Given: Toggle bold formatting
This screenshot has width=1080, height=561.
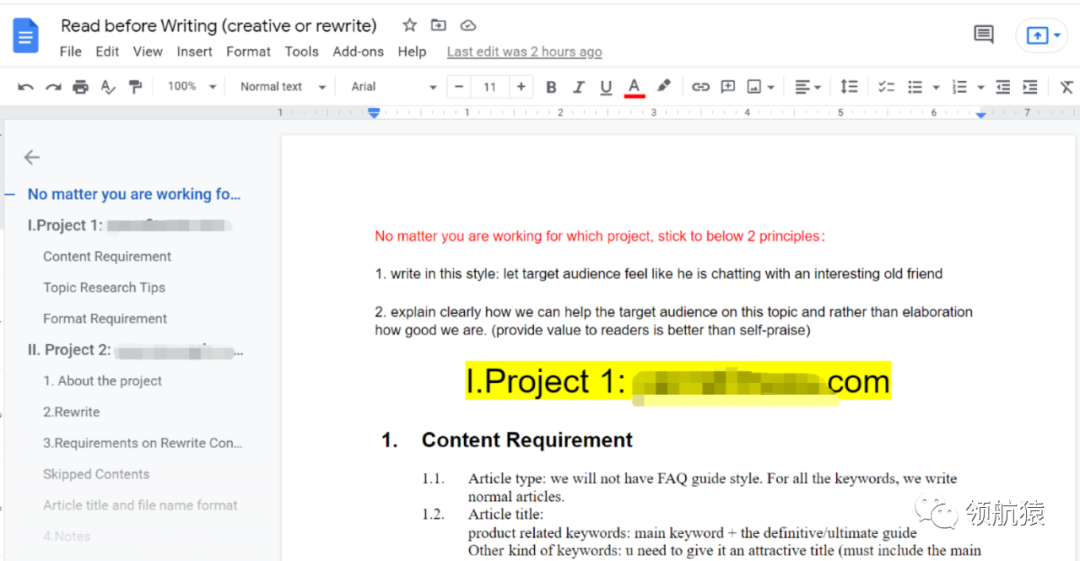Looking at the screenshot, I should pos(551,87).
